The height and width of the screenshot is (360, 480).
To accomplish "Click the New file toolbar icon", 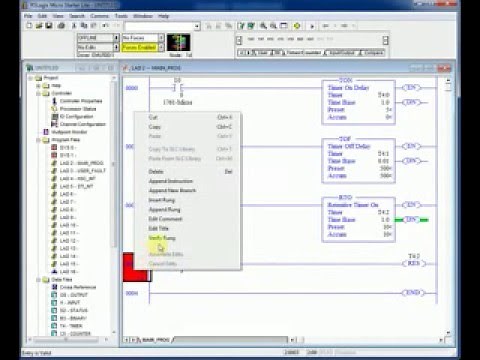I will point(29,26).
